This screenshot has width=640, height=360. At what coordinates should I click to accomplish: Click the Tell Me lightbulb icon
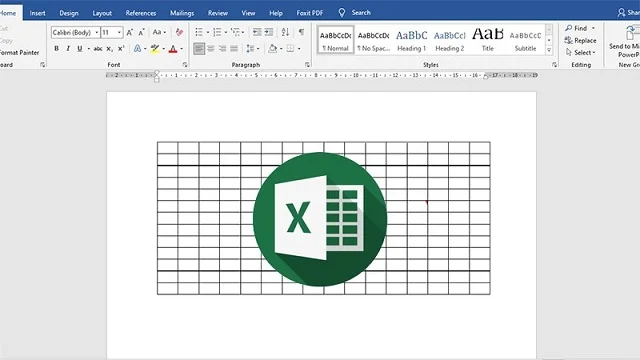tap(342, 13)
